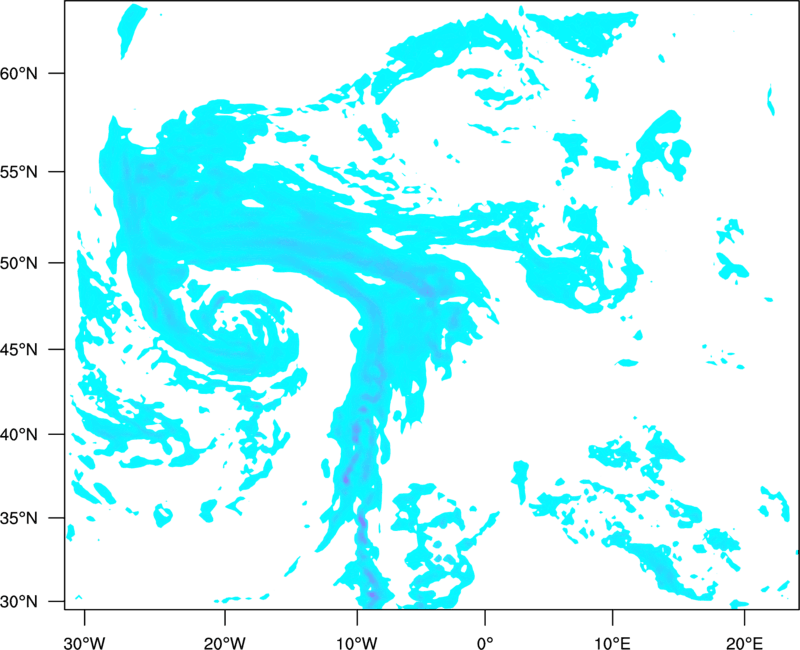Click the 60°N latitude label

click(19, 73)
